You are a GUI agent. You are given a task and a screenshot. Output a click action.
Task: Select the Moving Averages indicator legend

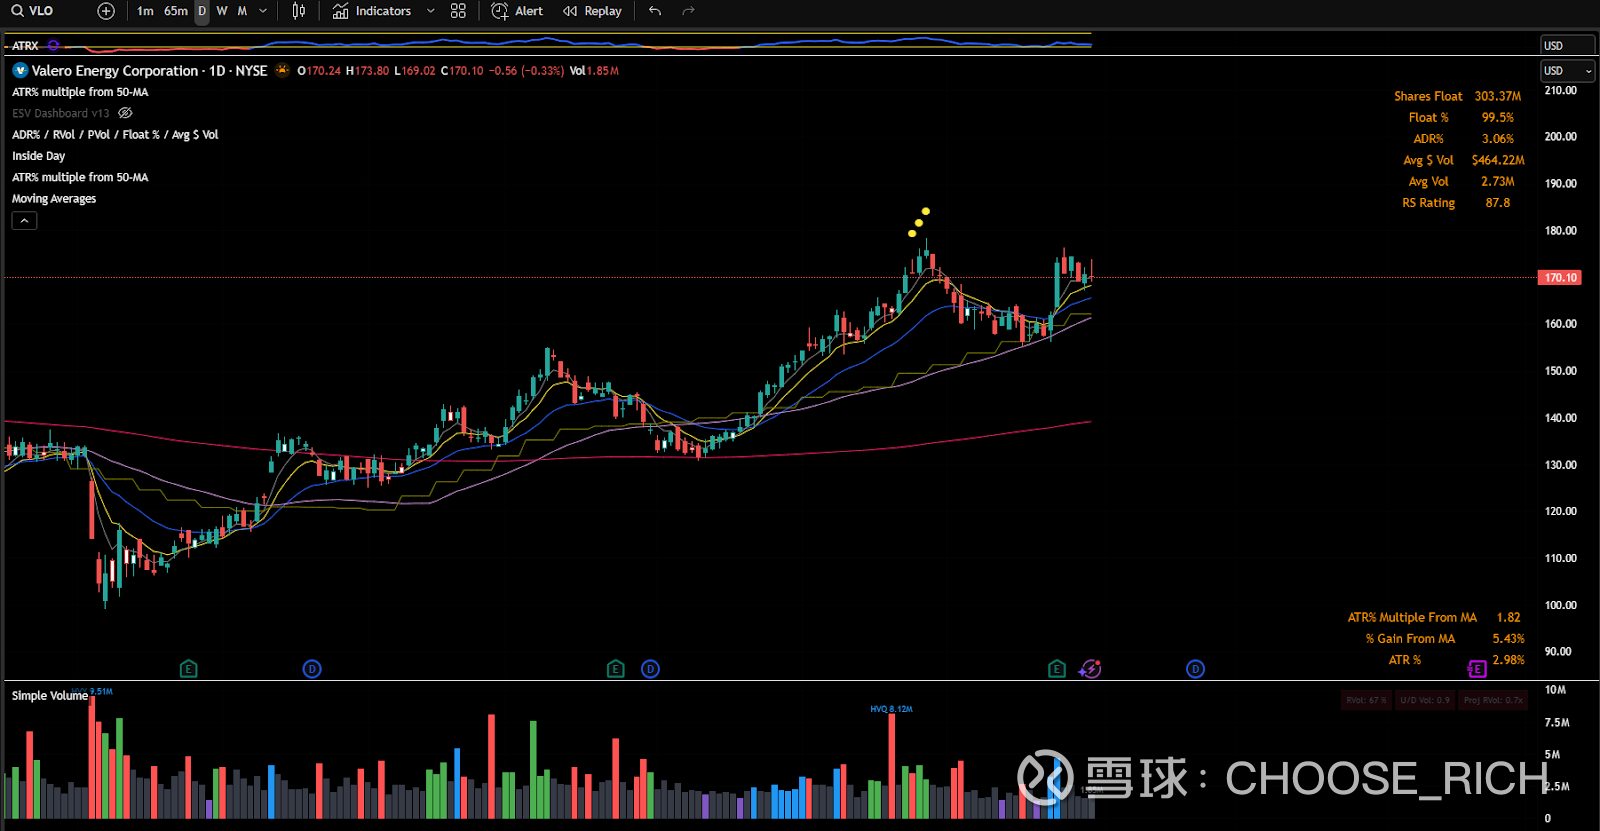tap(54, 199)
